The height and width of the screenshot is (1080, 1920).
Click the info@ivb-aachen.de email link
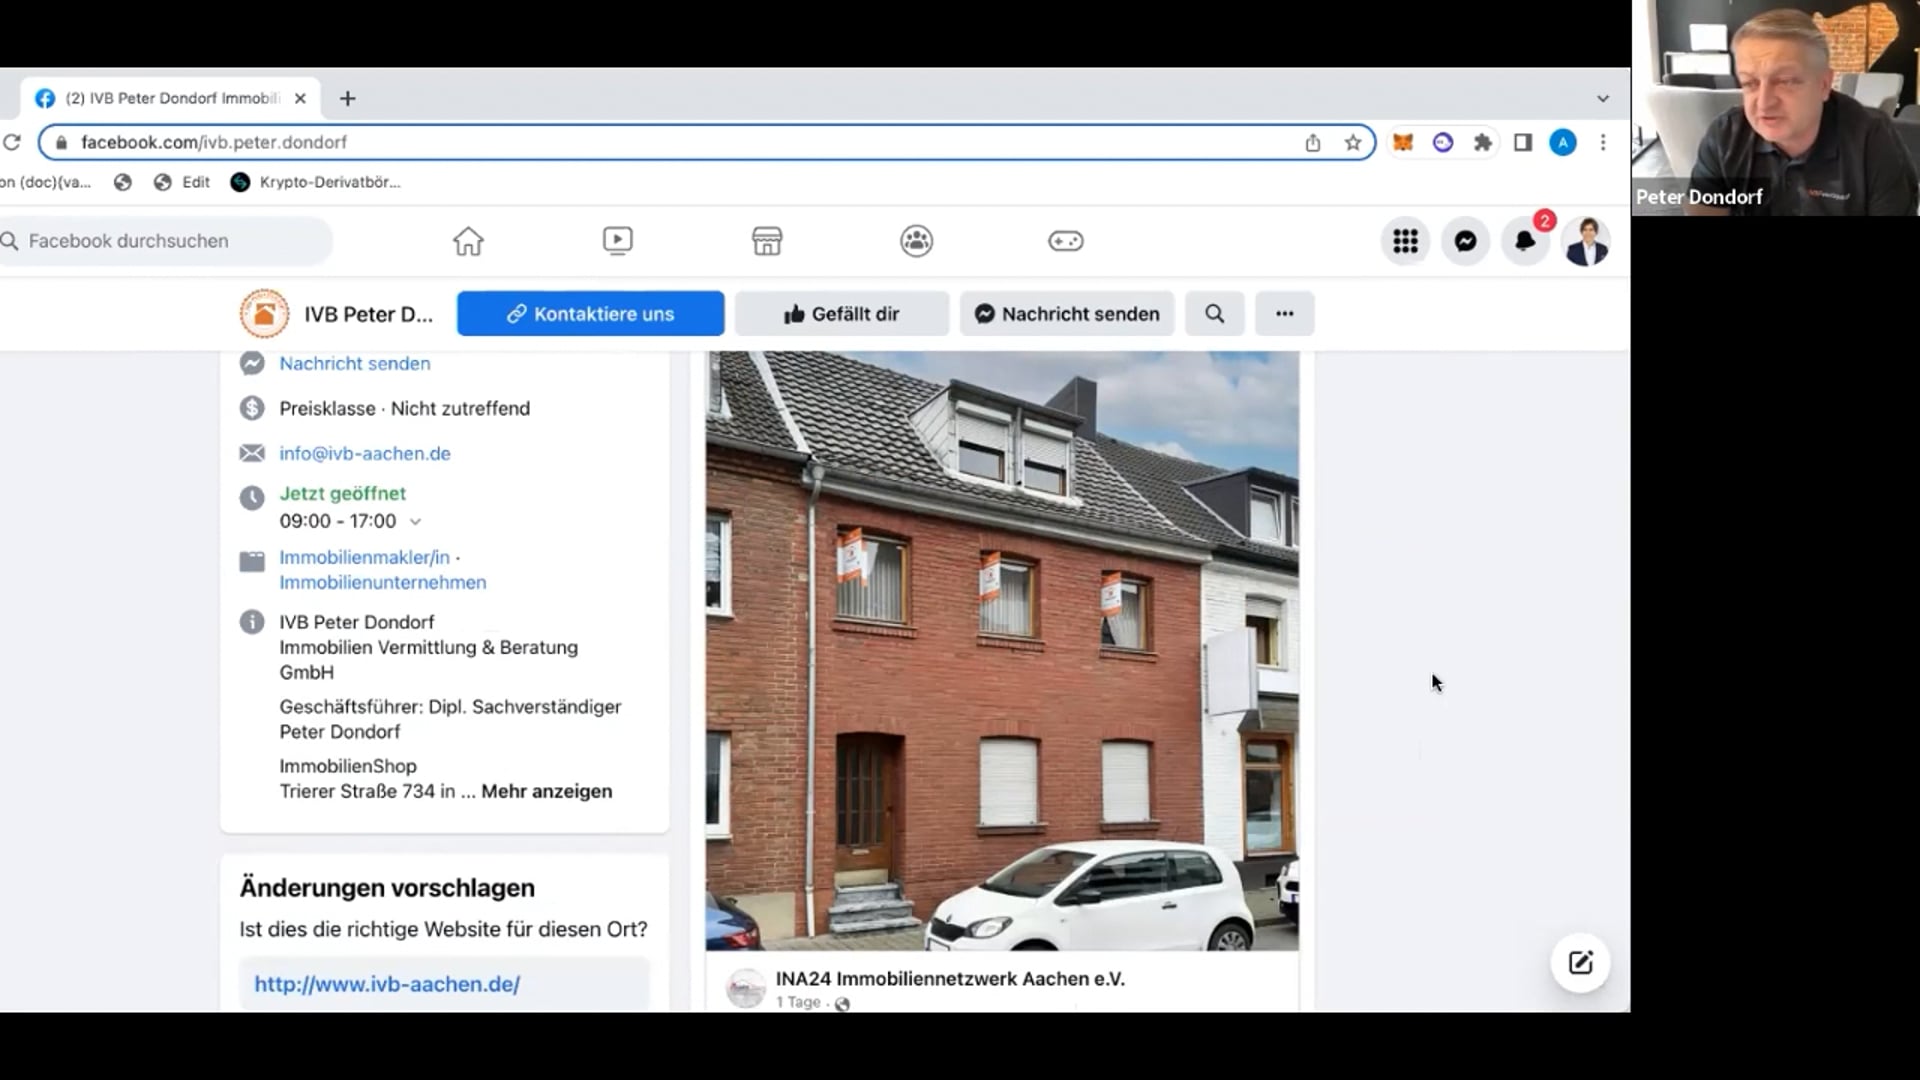[x=365, y=454]
